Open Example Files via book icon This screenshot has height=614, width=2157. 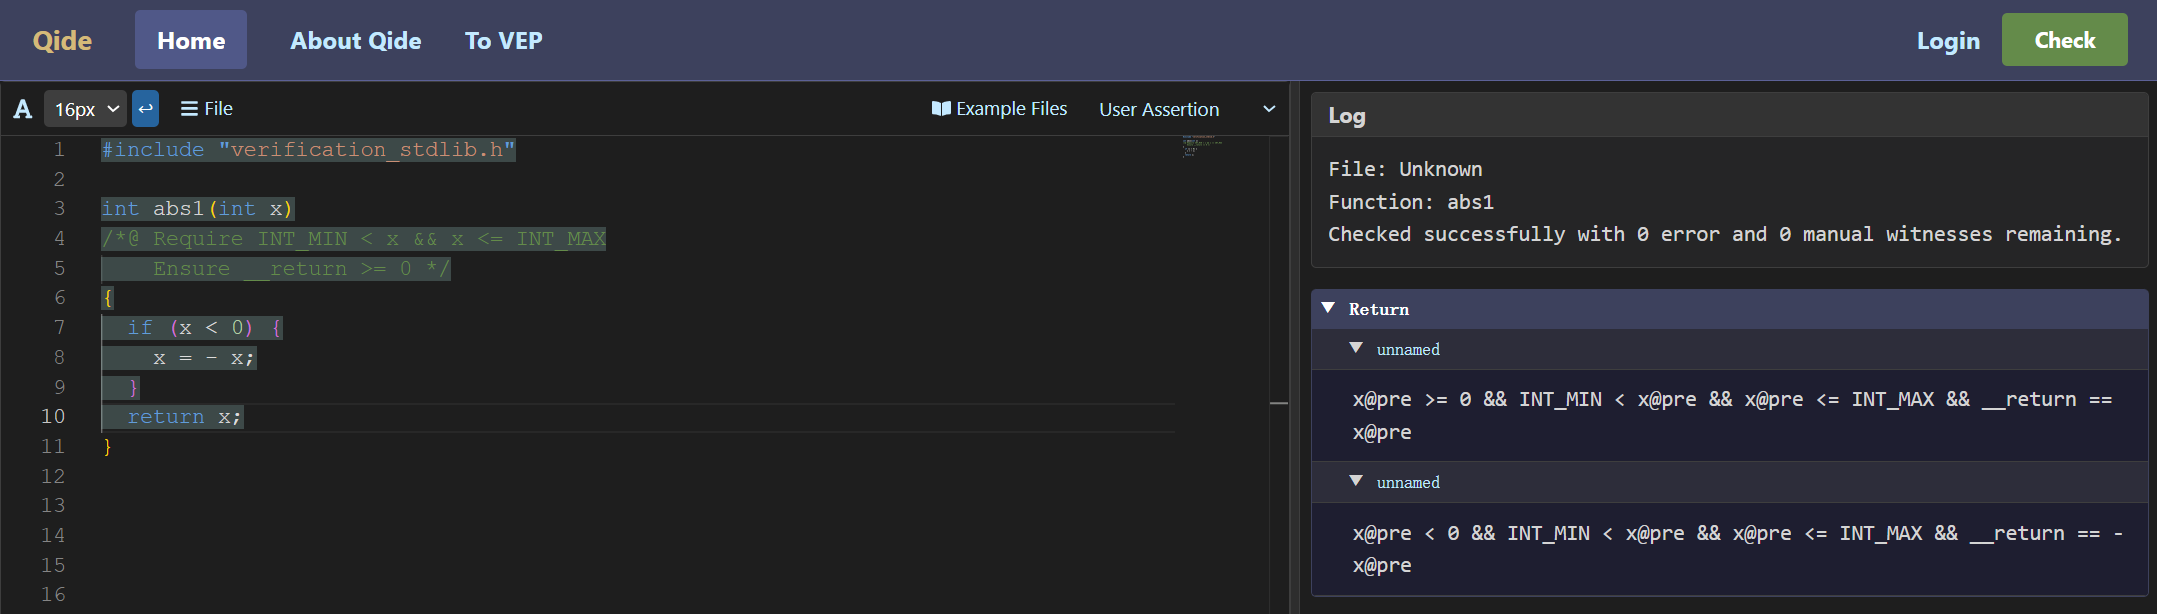[940, 109]
